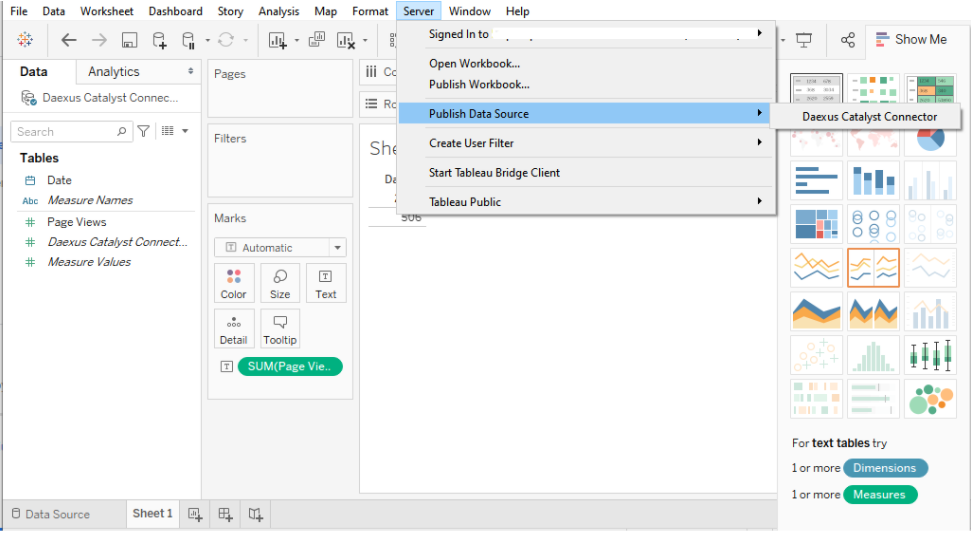
Task: Click the New Worksheet chart-plus icon
Action: (x=277, y=40)
